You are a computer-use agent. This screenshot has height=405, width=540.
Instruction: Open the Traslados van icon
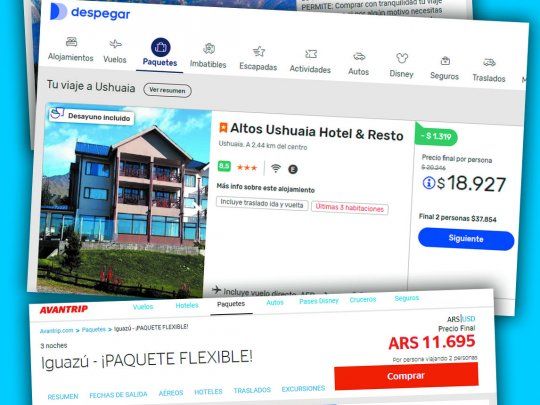point(489,63)
